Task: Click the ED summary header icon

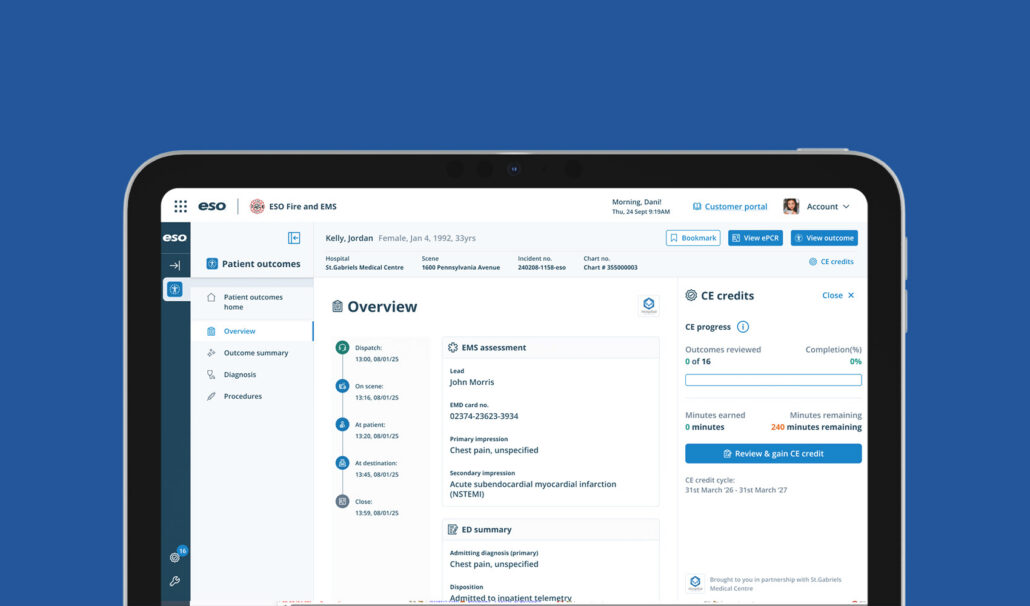Action: pos(453,529)
